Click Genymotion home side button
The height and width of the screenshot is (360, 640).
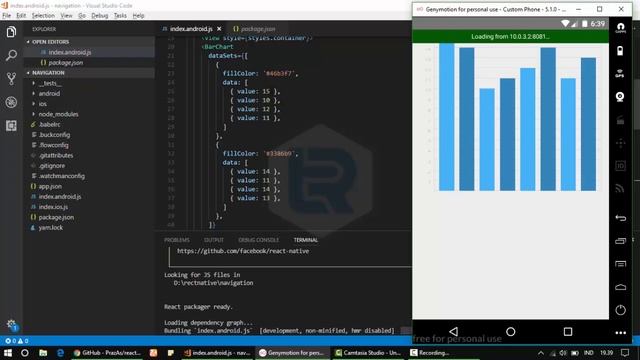tap(620, 287)
